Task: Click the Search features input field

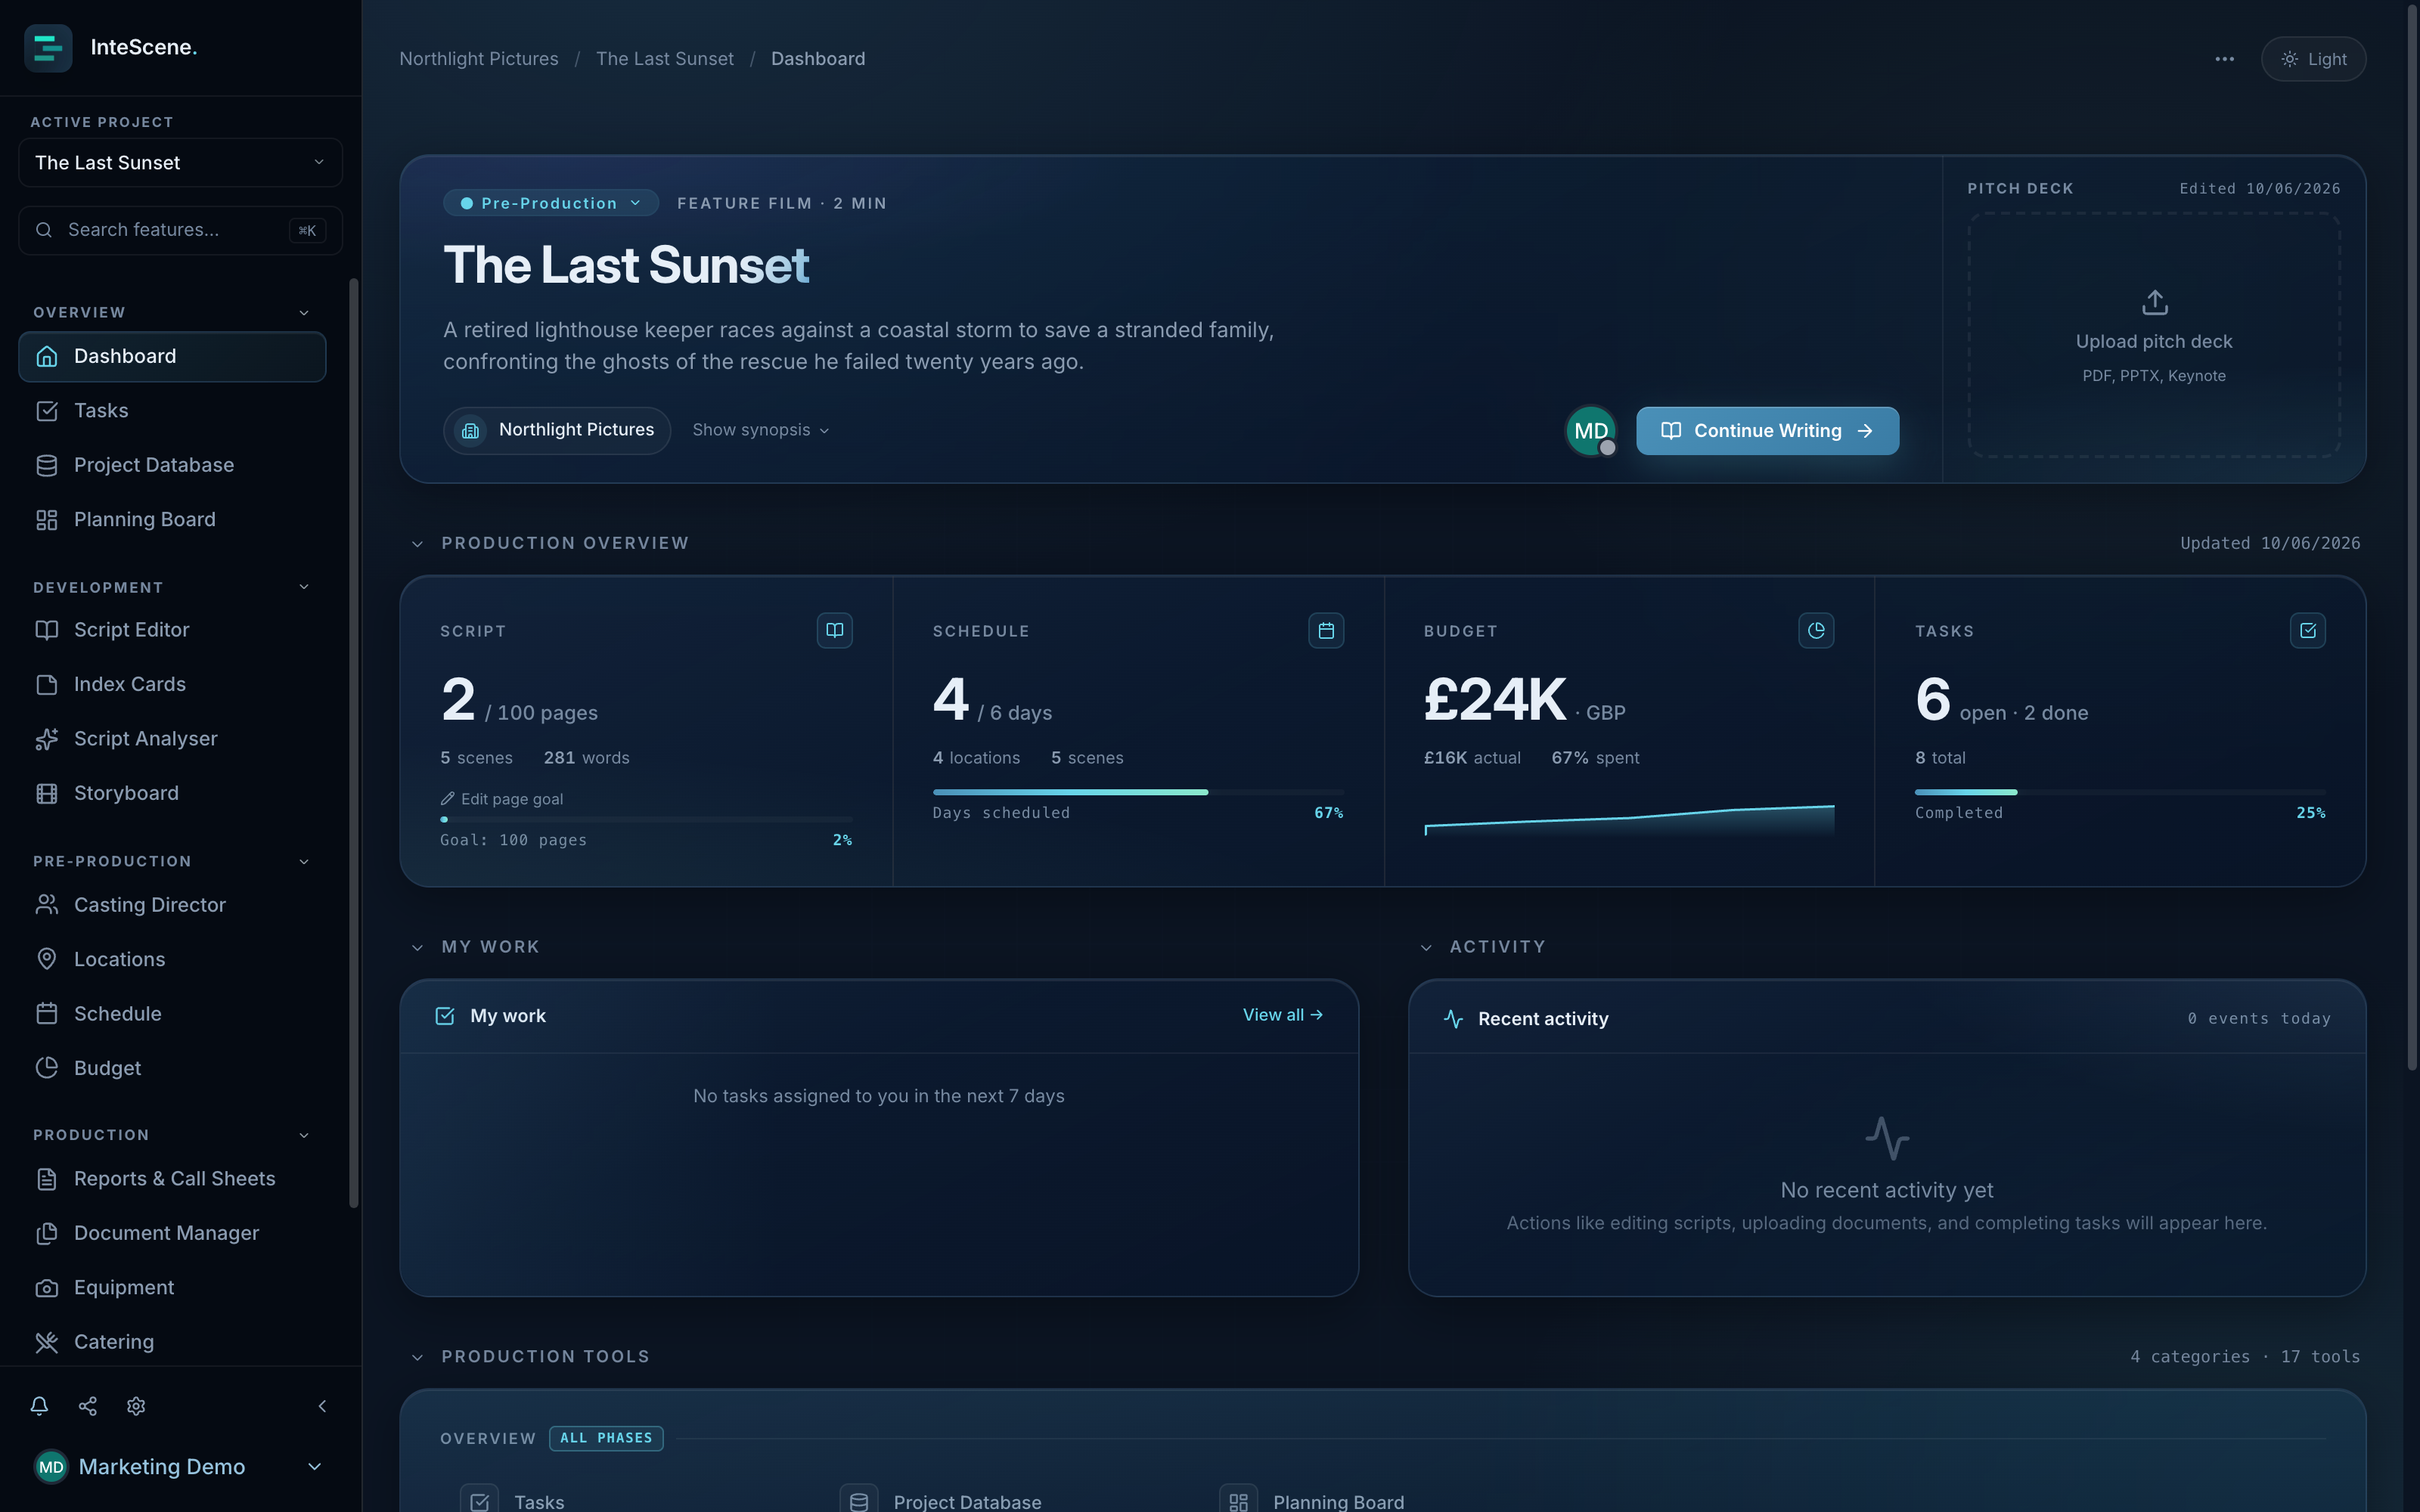Action: (x=180, y=230)
